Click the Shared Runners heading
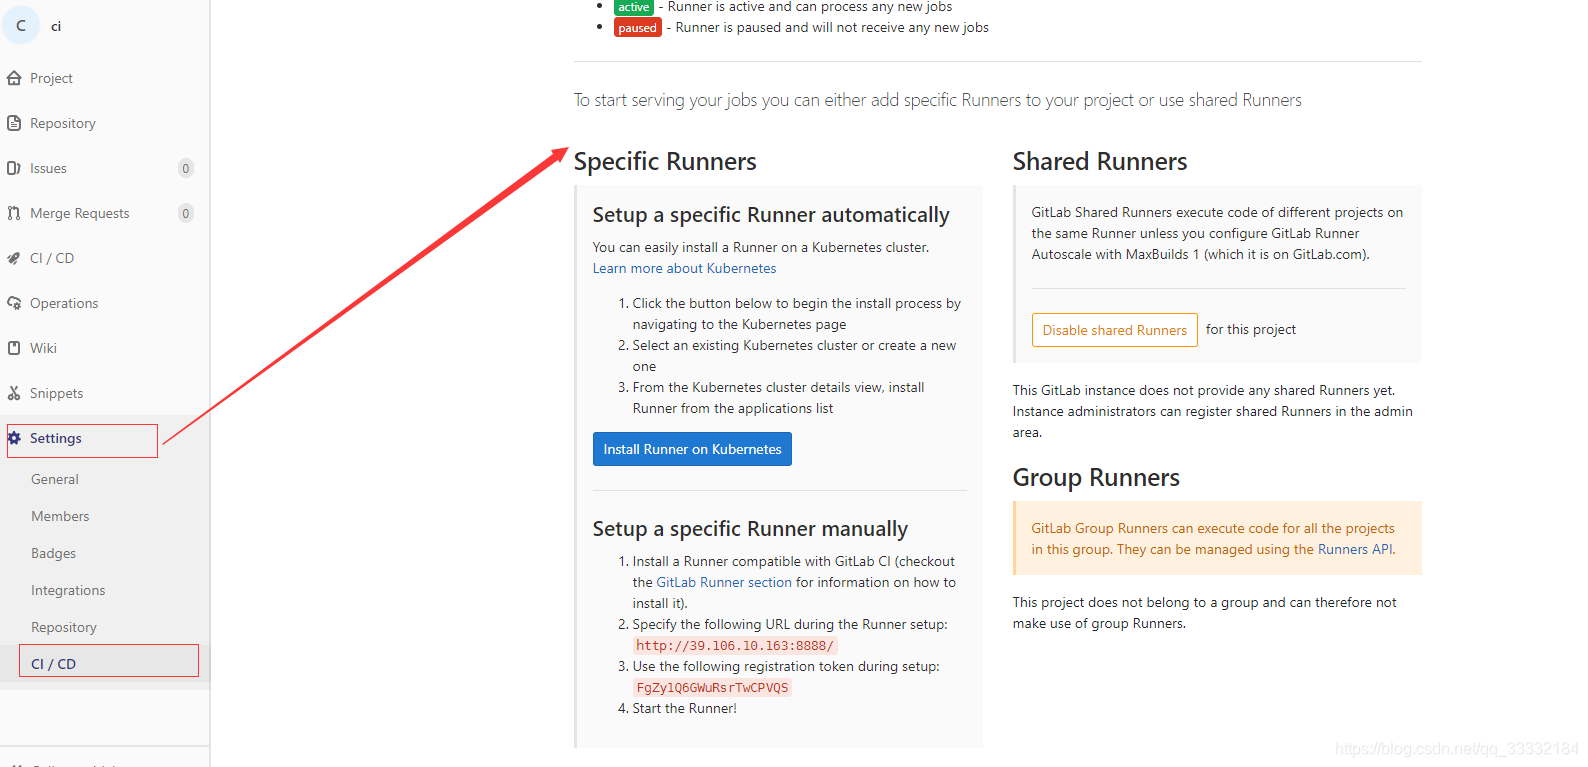The height and width of the screenshot is (767, 1588). click(x=1100, y=162)
